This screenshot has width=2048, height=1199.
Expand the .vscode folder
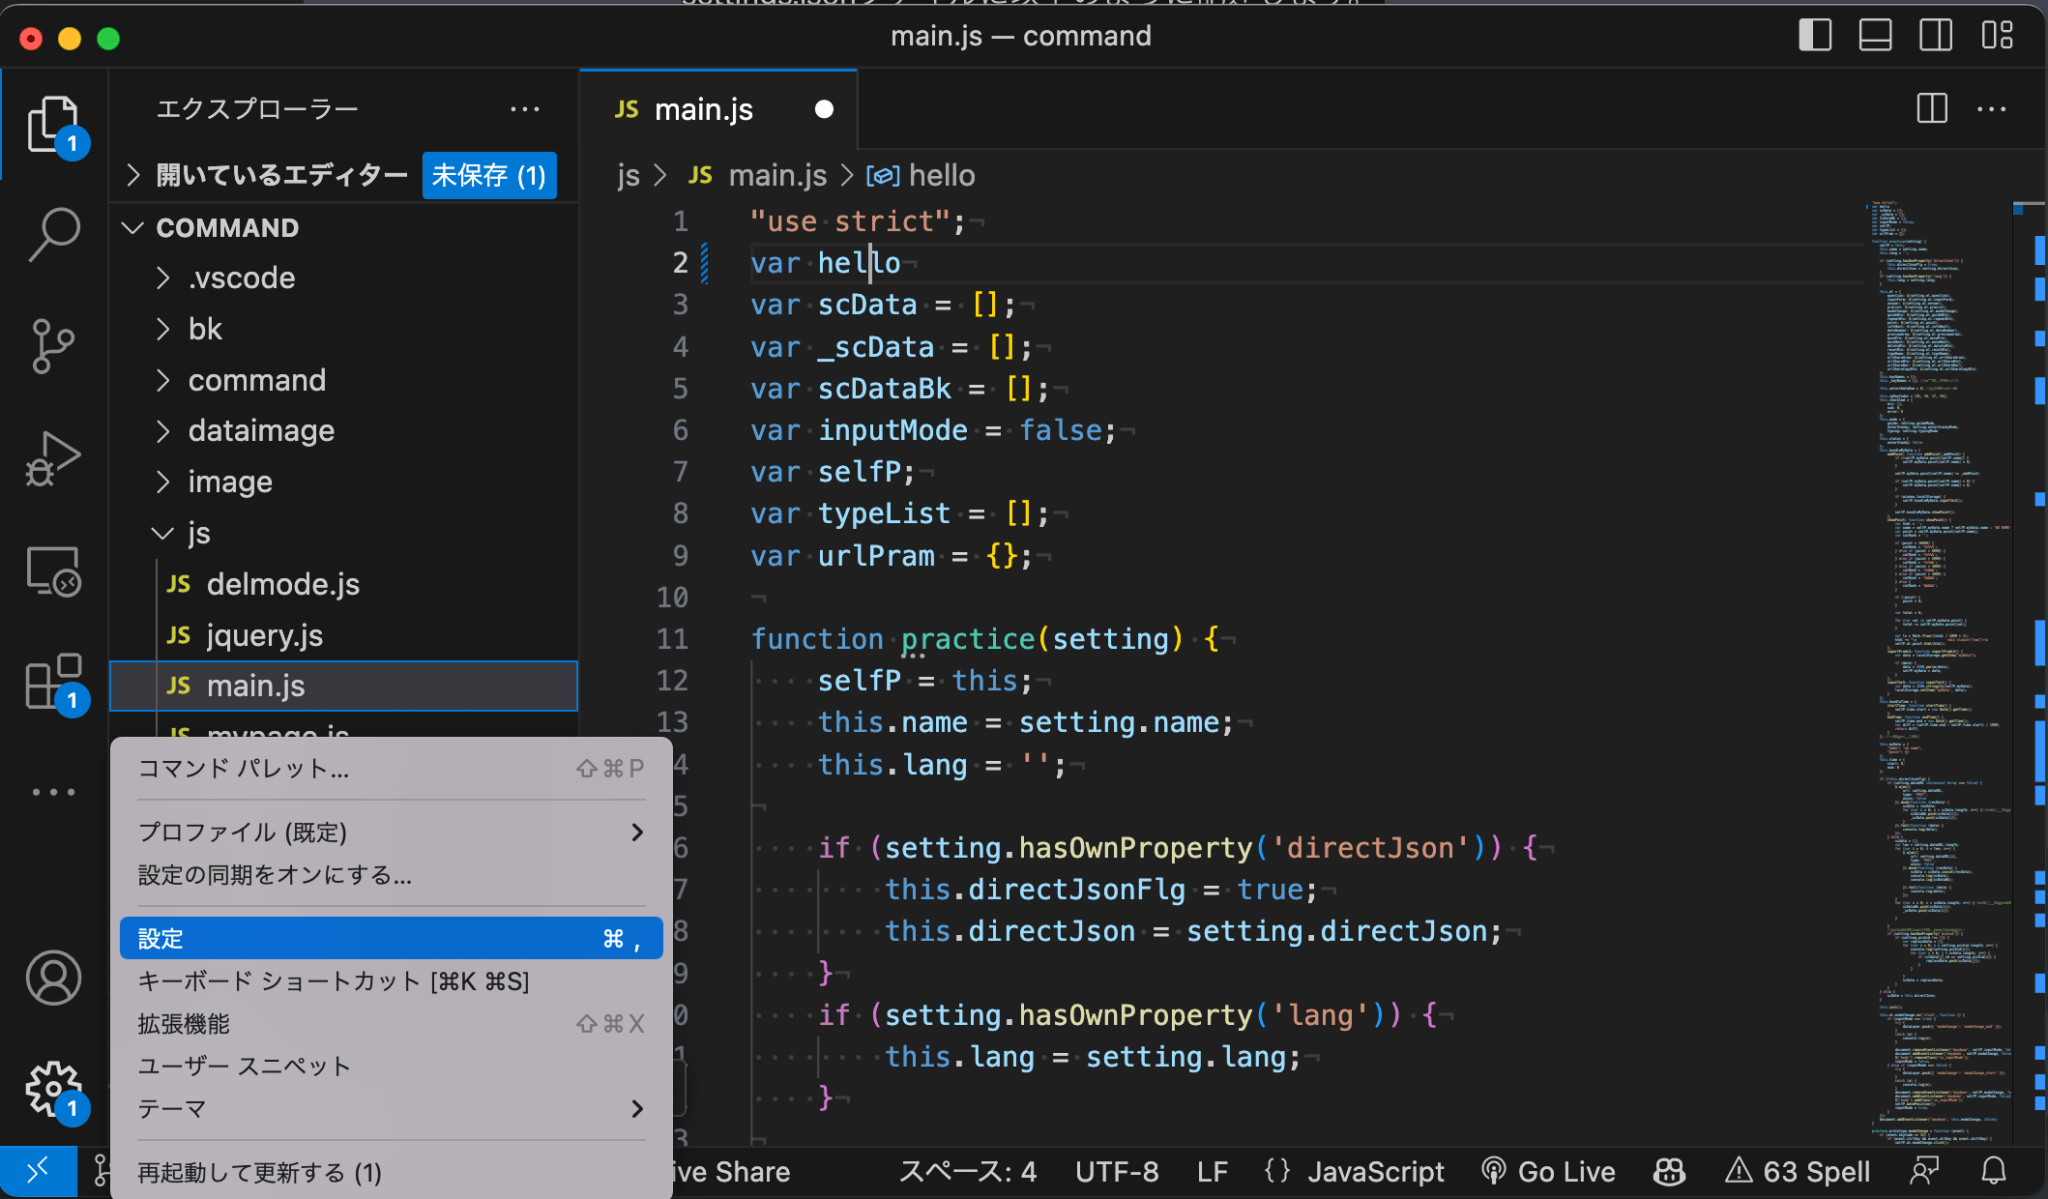coord(241,277)
